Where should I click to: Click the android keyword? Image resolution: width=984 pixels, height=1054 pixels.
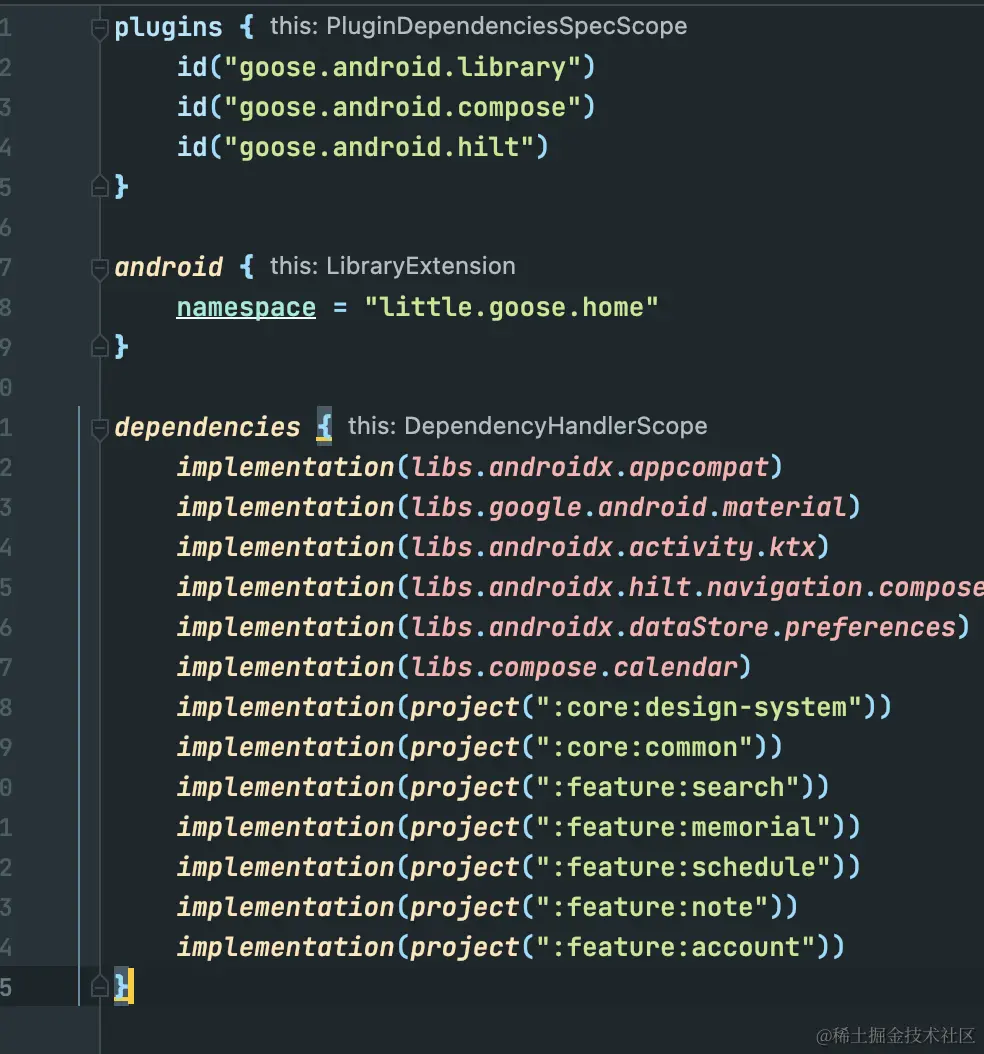pos(168,267)
